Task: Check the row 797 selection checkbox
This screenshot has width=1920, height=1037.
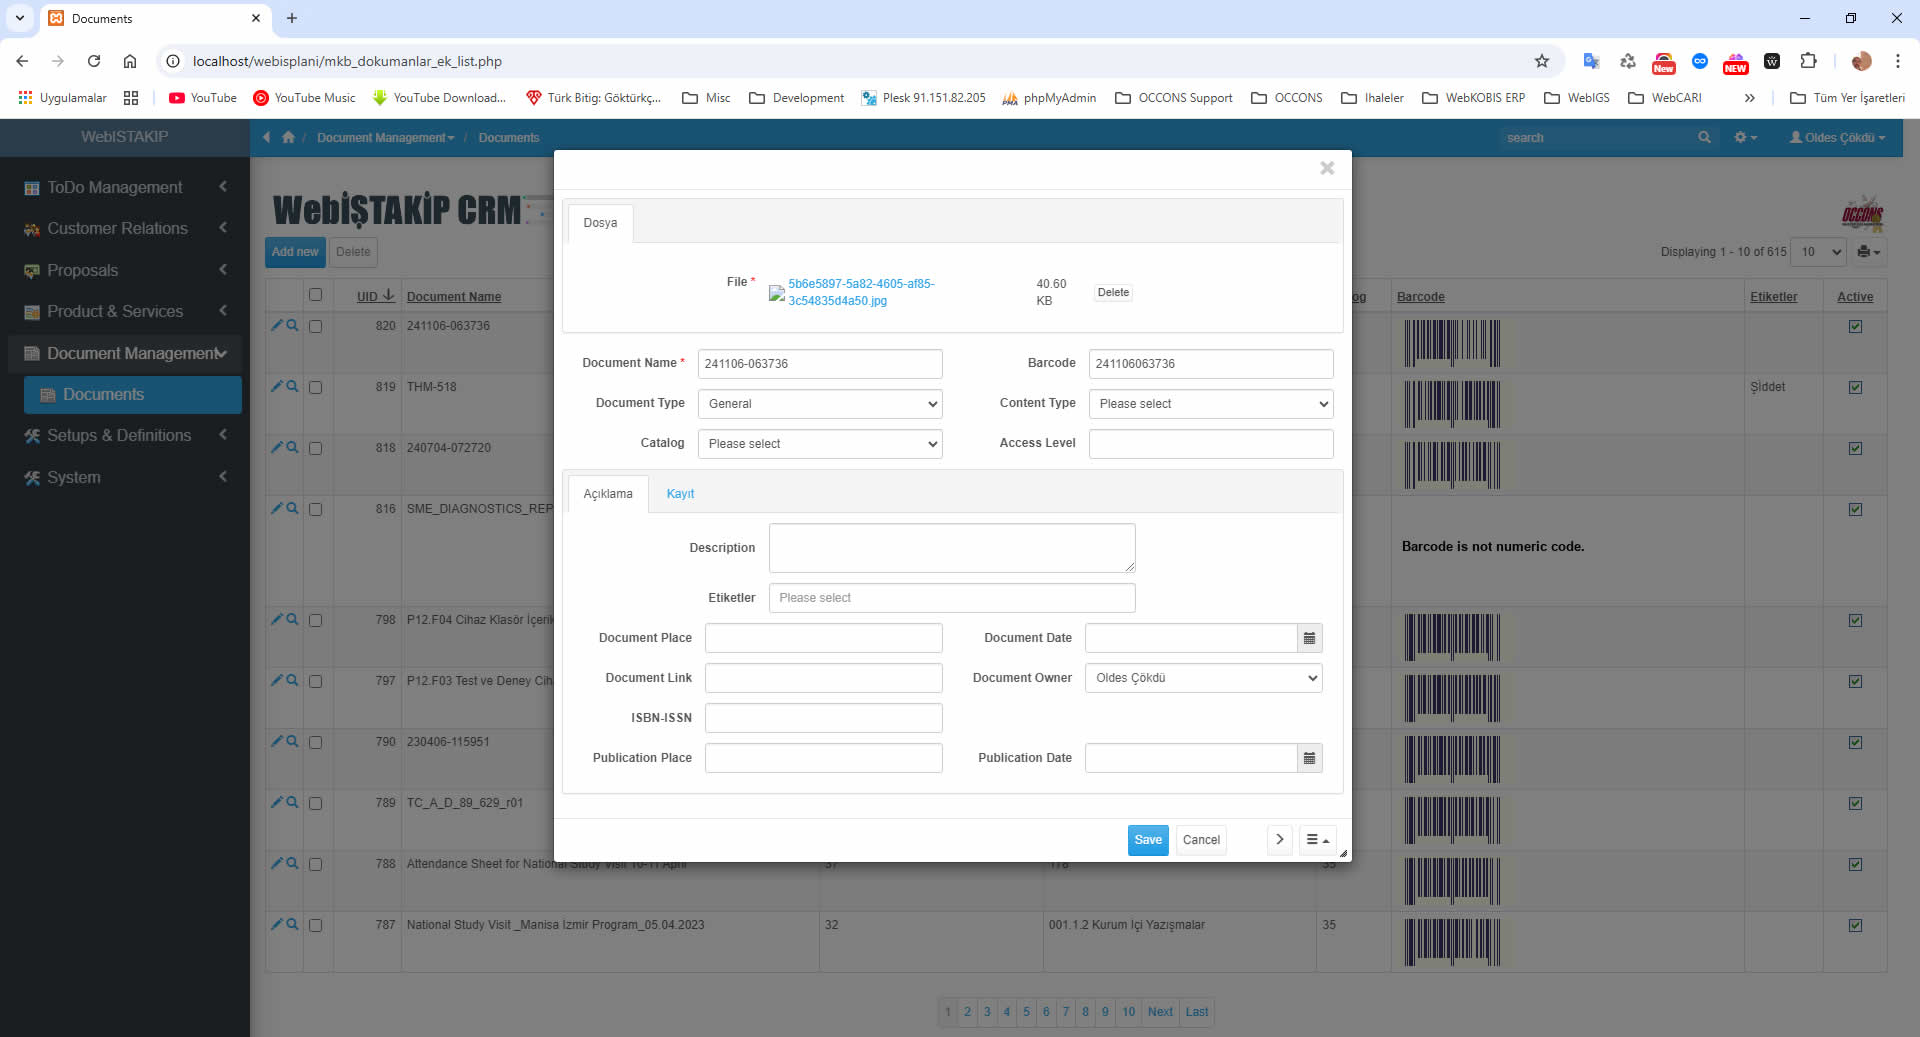Action: click(315, 681)
